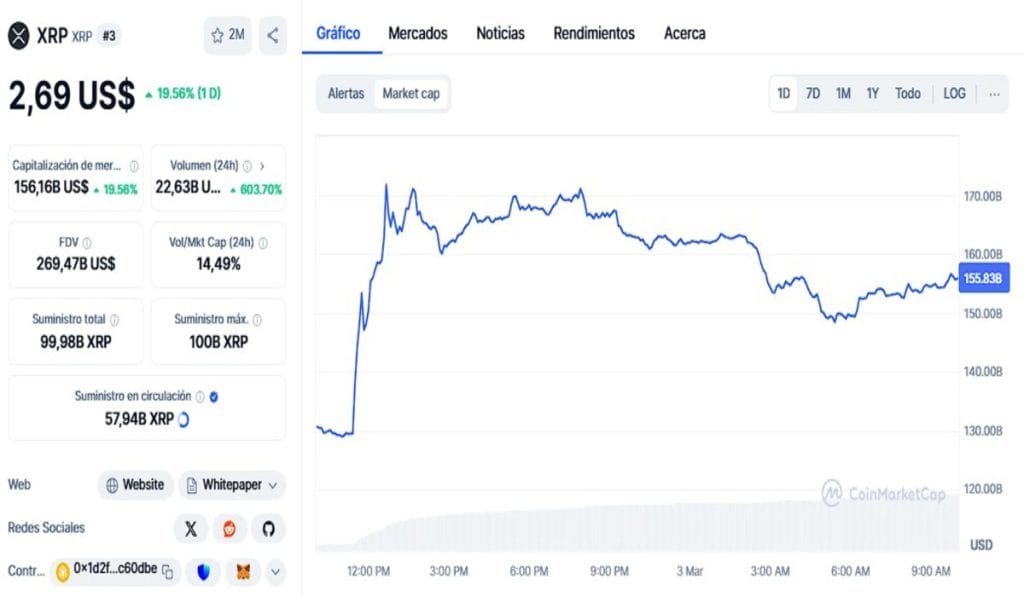Open the Noticias tab

(x=500, y=34)
